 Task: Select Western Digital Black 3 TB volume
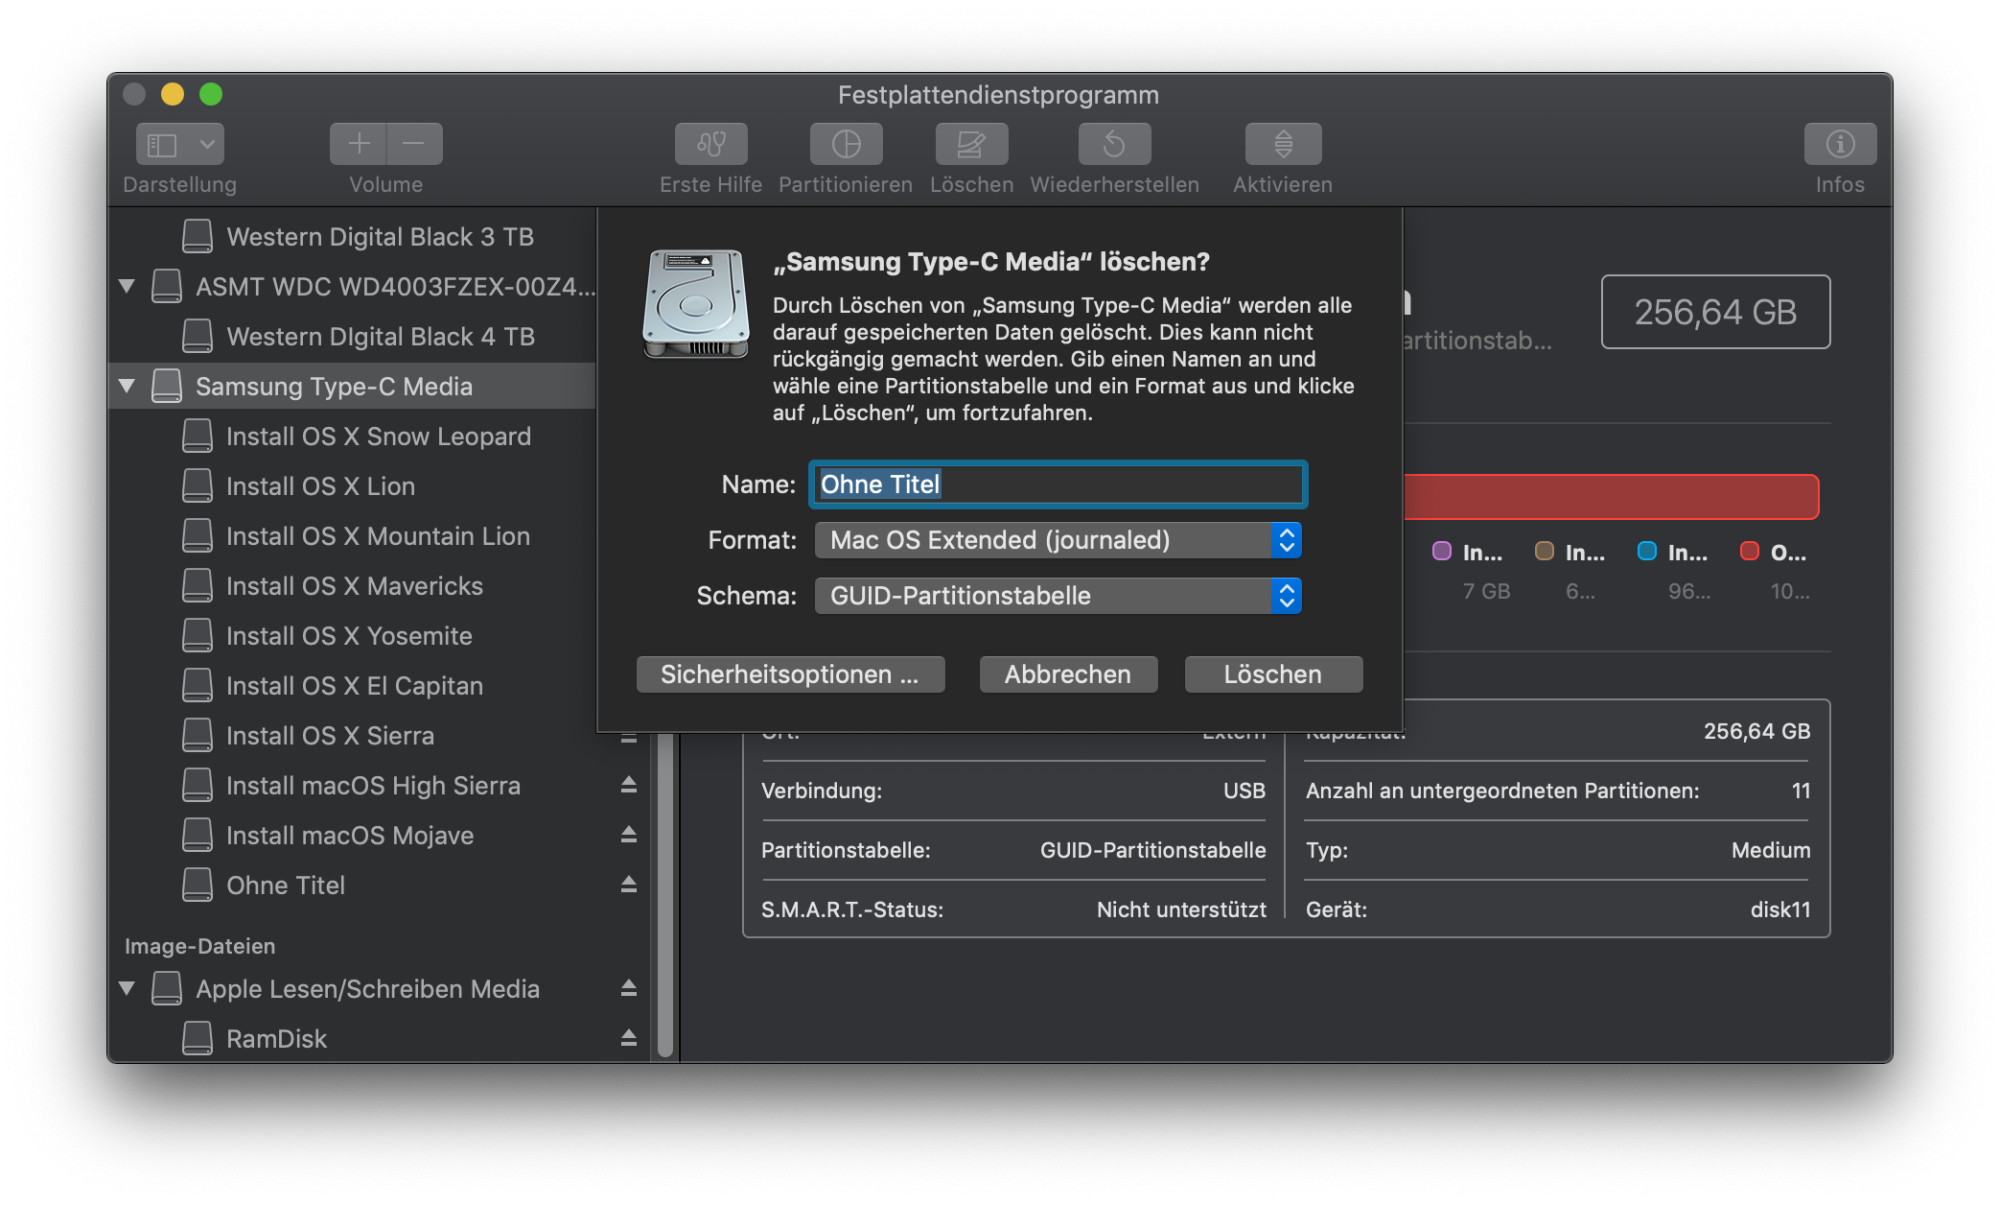[x=379, y=237]
